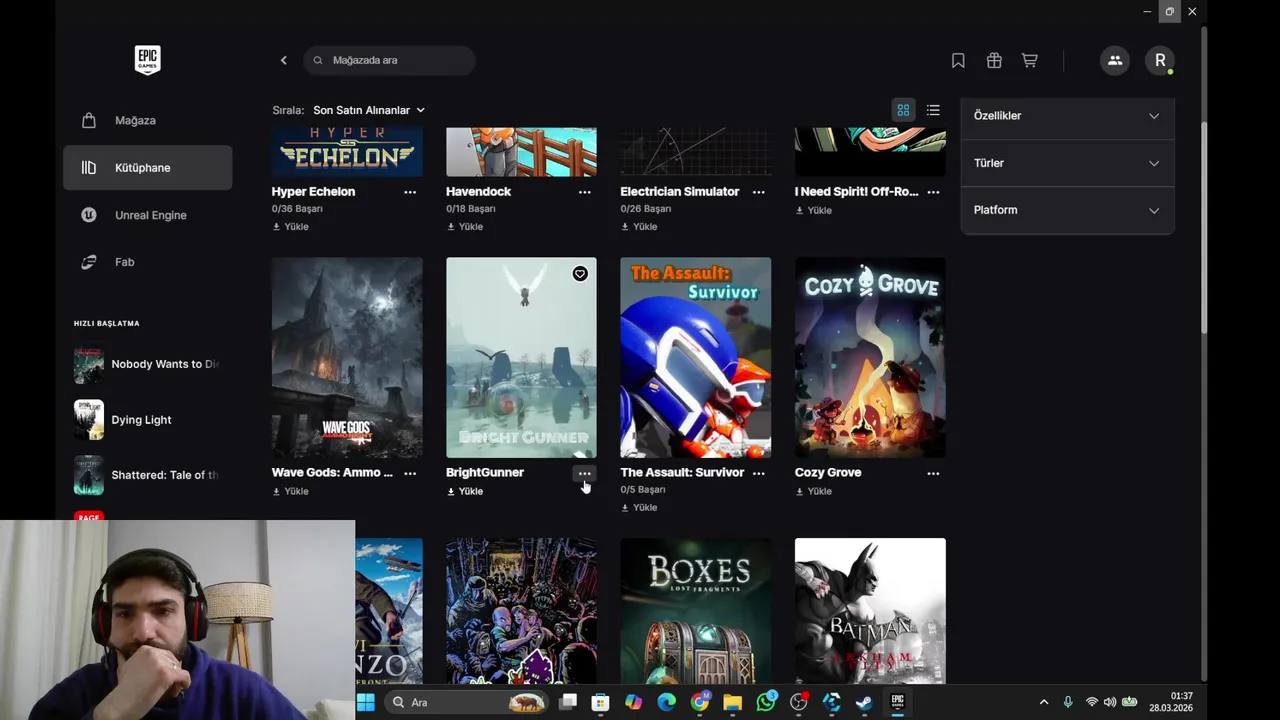This screenshot has height=720, width=1280.
Task: Open Windows Start menu
Action: coord(365,702)
